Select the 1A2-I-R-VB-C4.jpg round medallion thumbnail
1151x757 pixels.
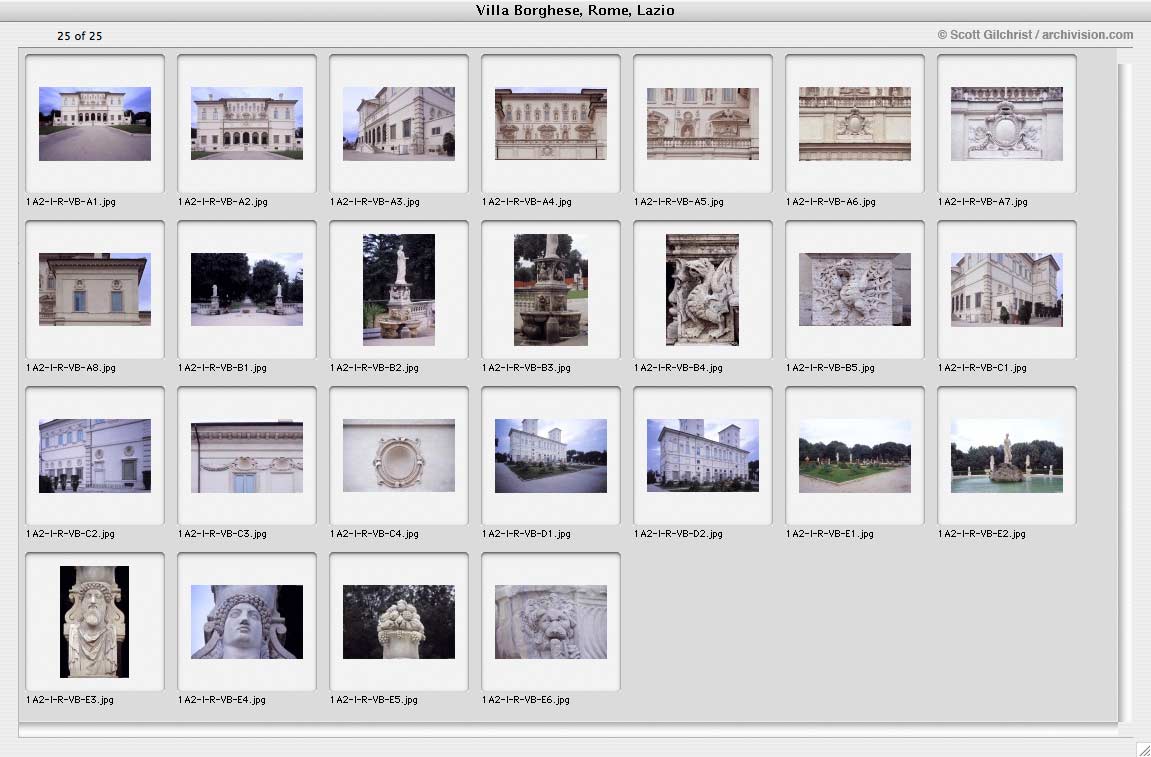[399, 455]
